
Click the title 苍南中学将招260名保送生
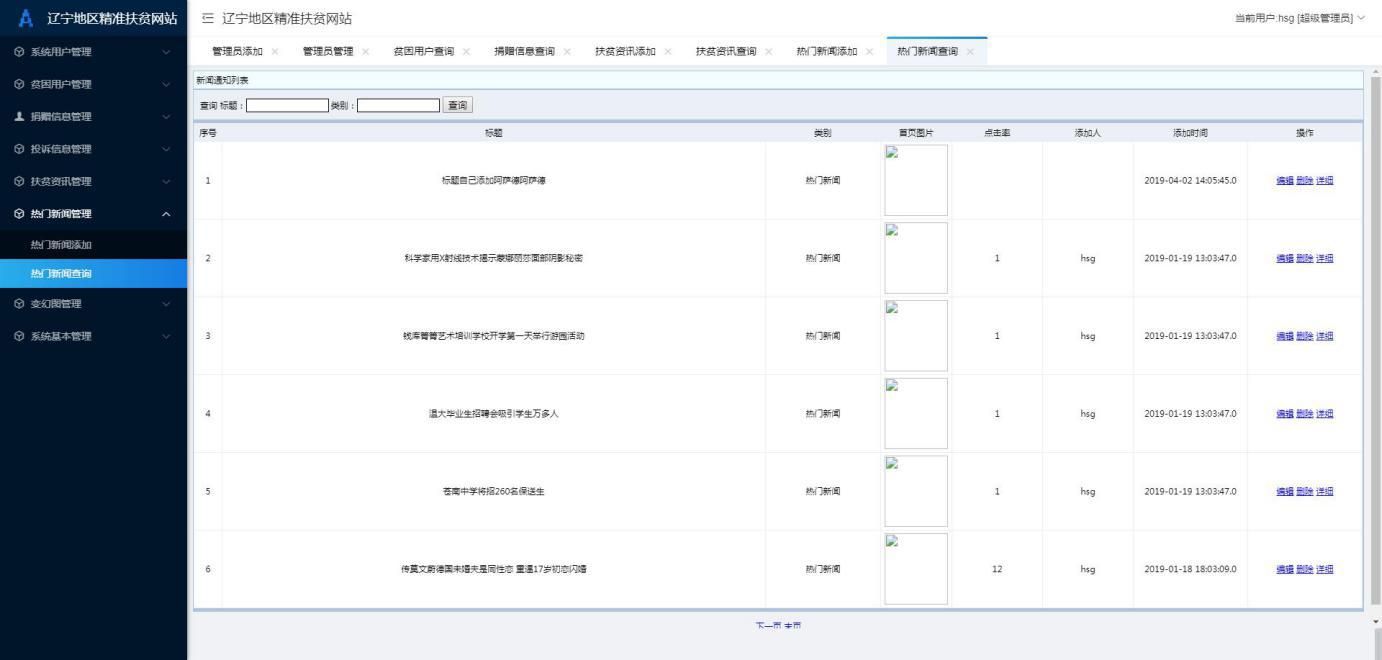[x=494, y=491]
